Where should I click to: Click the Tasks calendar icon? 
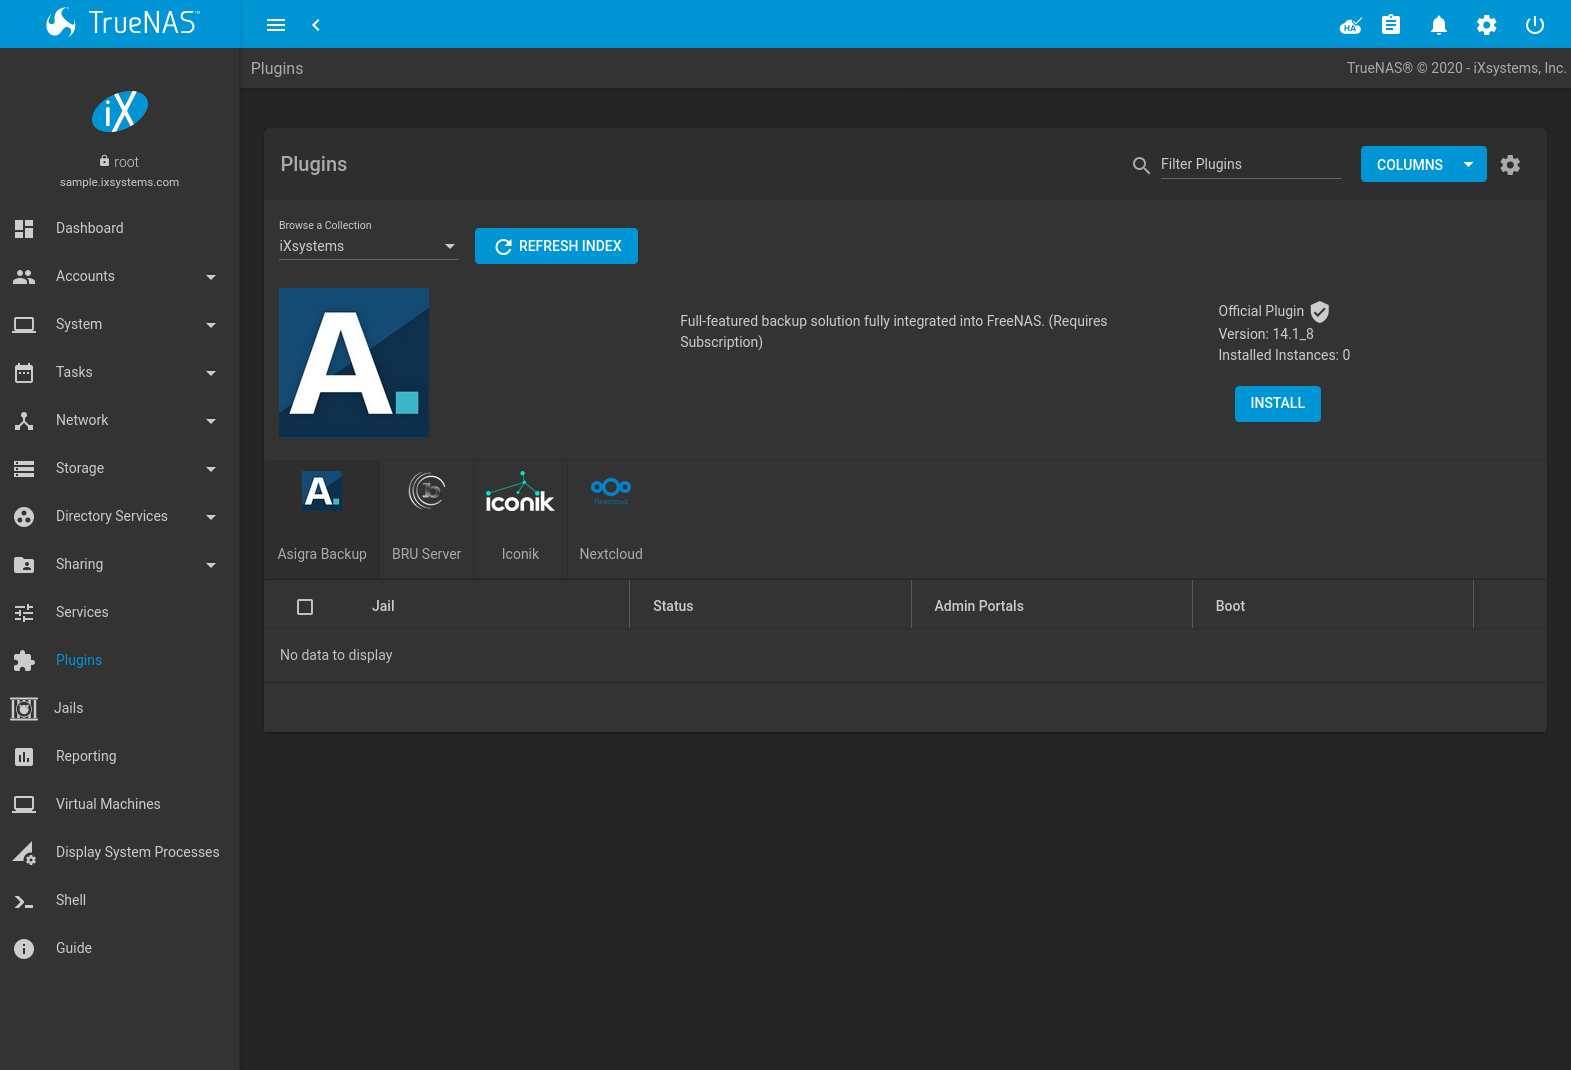coord(24,372)
